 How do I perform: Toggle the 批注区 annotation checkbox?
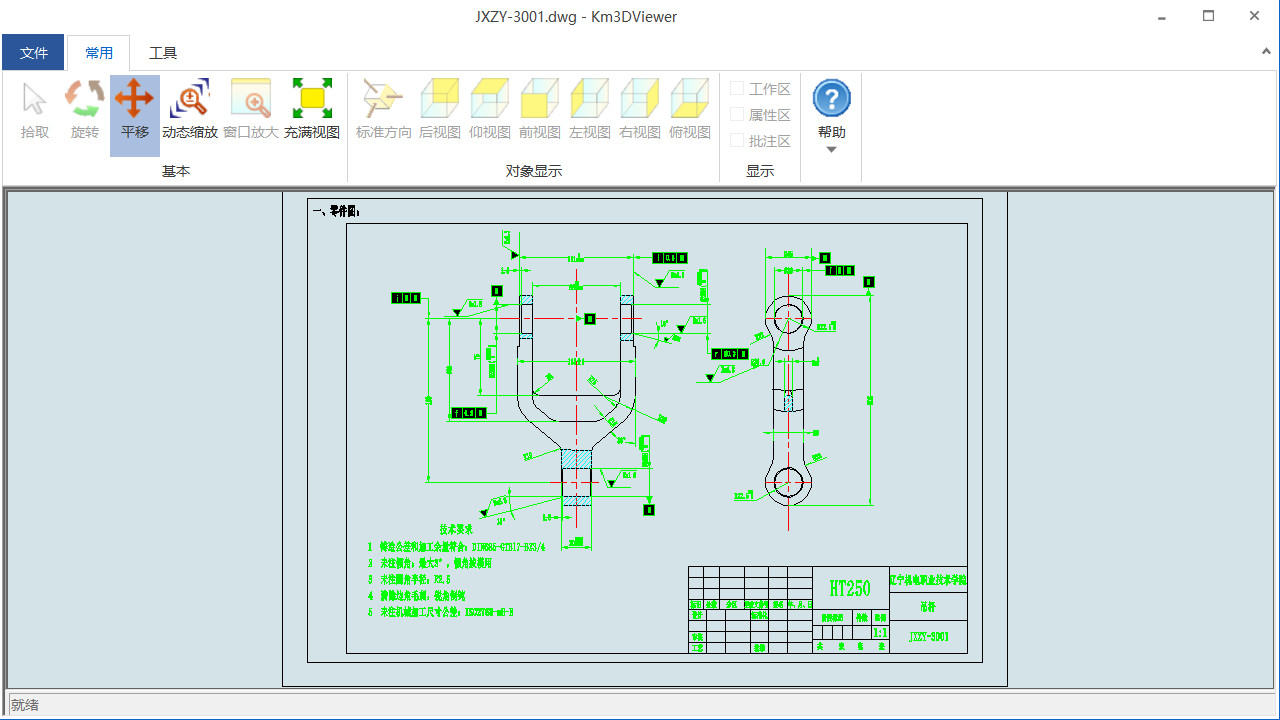pos(737,140)
